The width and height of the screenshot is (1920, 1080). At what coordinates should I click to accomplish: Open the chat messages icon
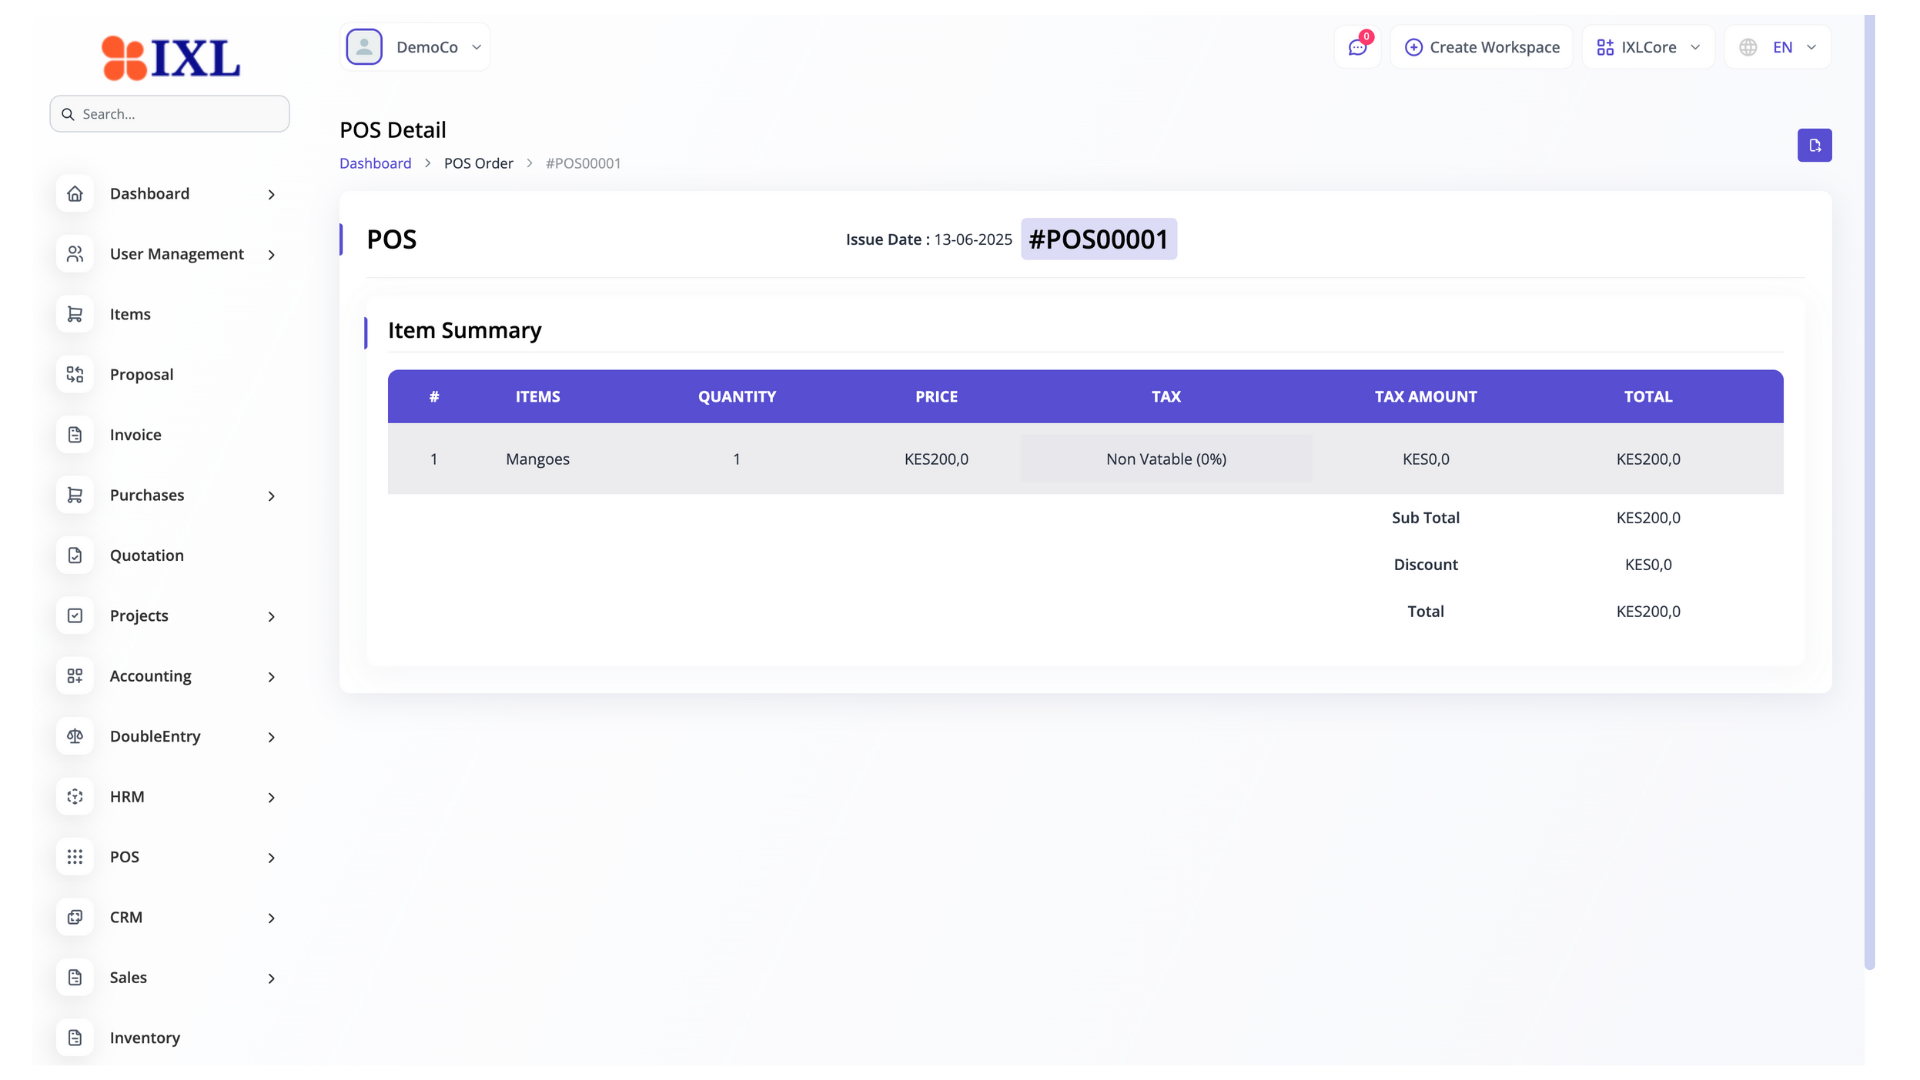click(1357, 47)
